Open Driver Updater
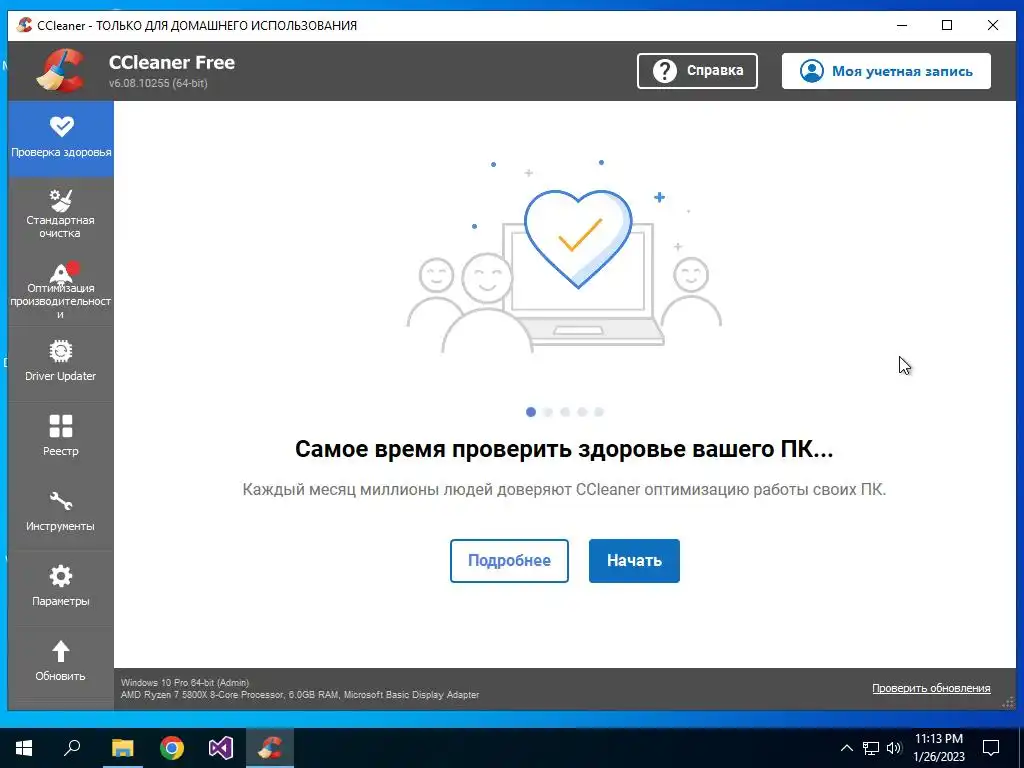 click(x=61, y=364)
